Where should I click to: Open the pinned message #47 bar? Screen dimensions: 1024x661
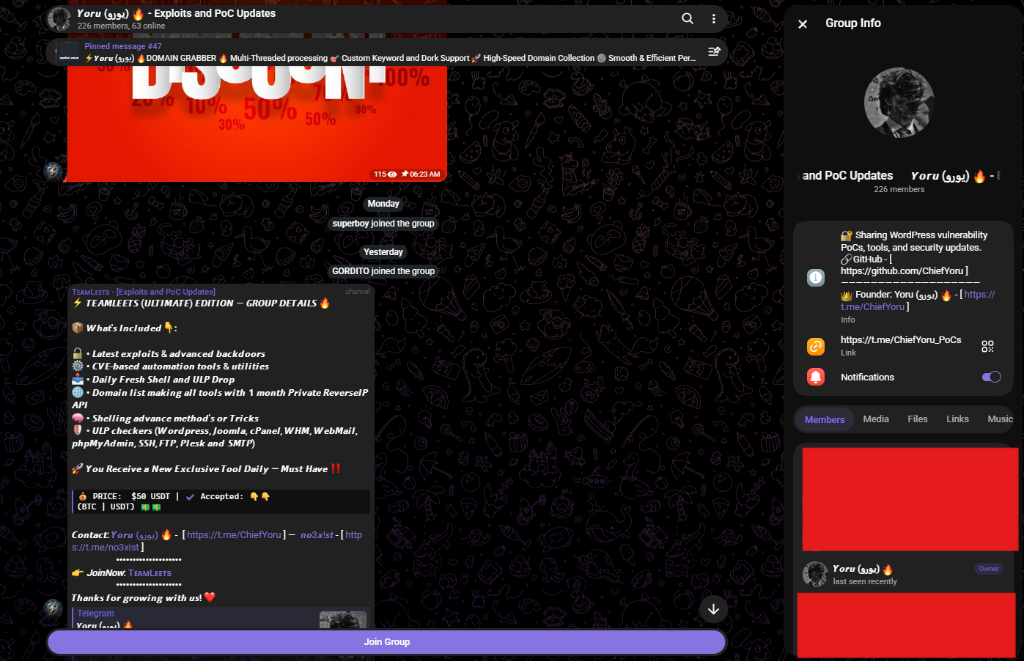coord(387,52)
